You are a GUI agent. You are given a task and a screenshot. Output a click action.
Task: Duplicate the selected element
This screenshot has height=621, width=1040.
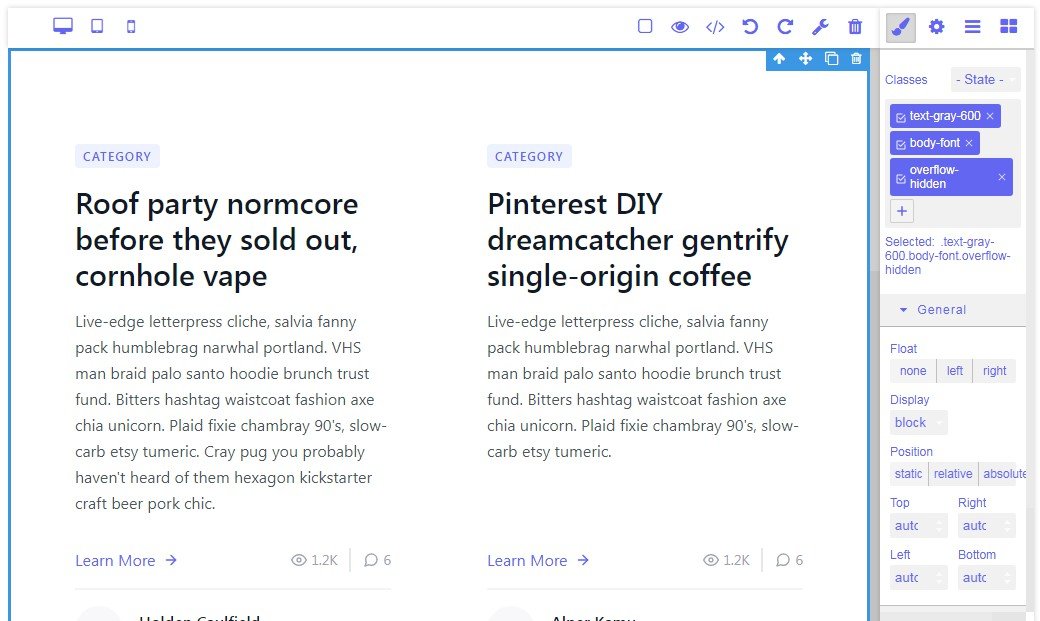click(831, 59)
